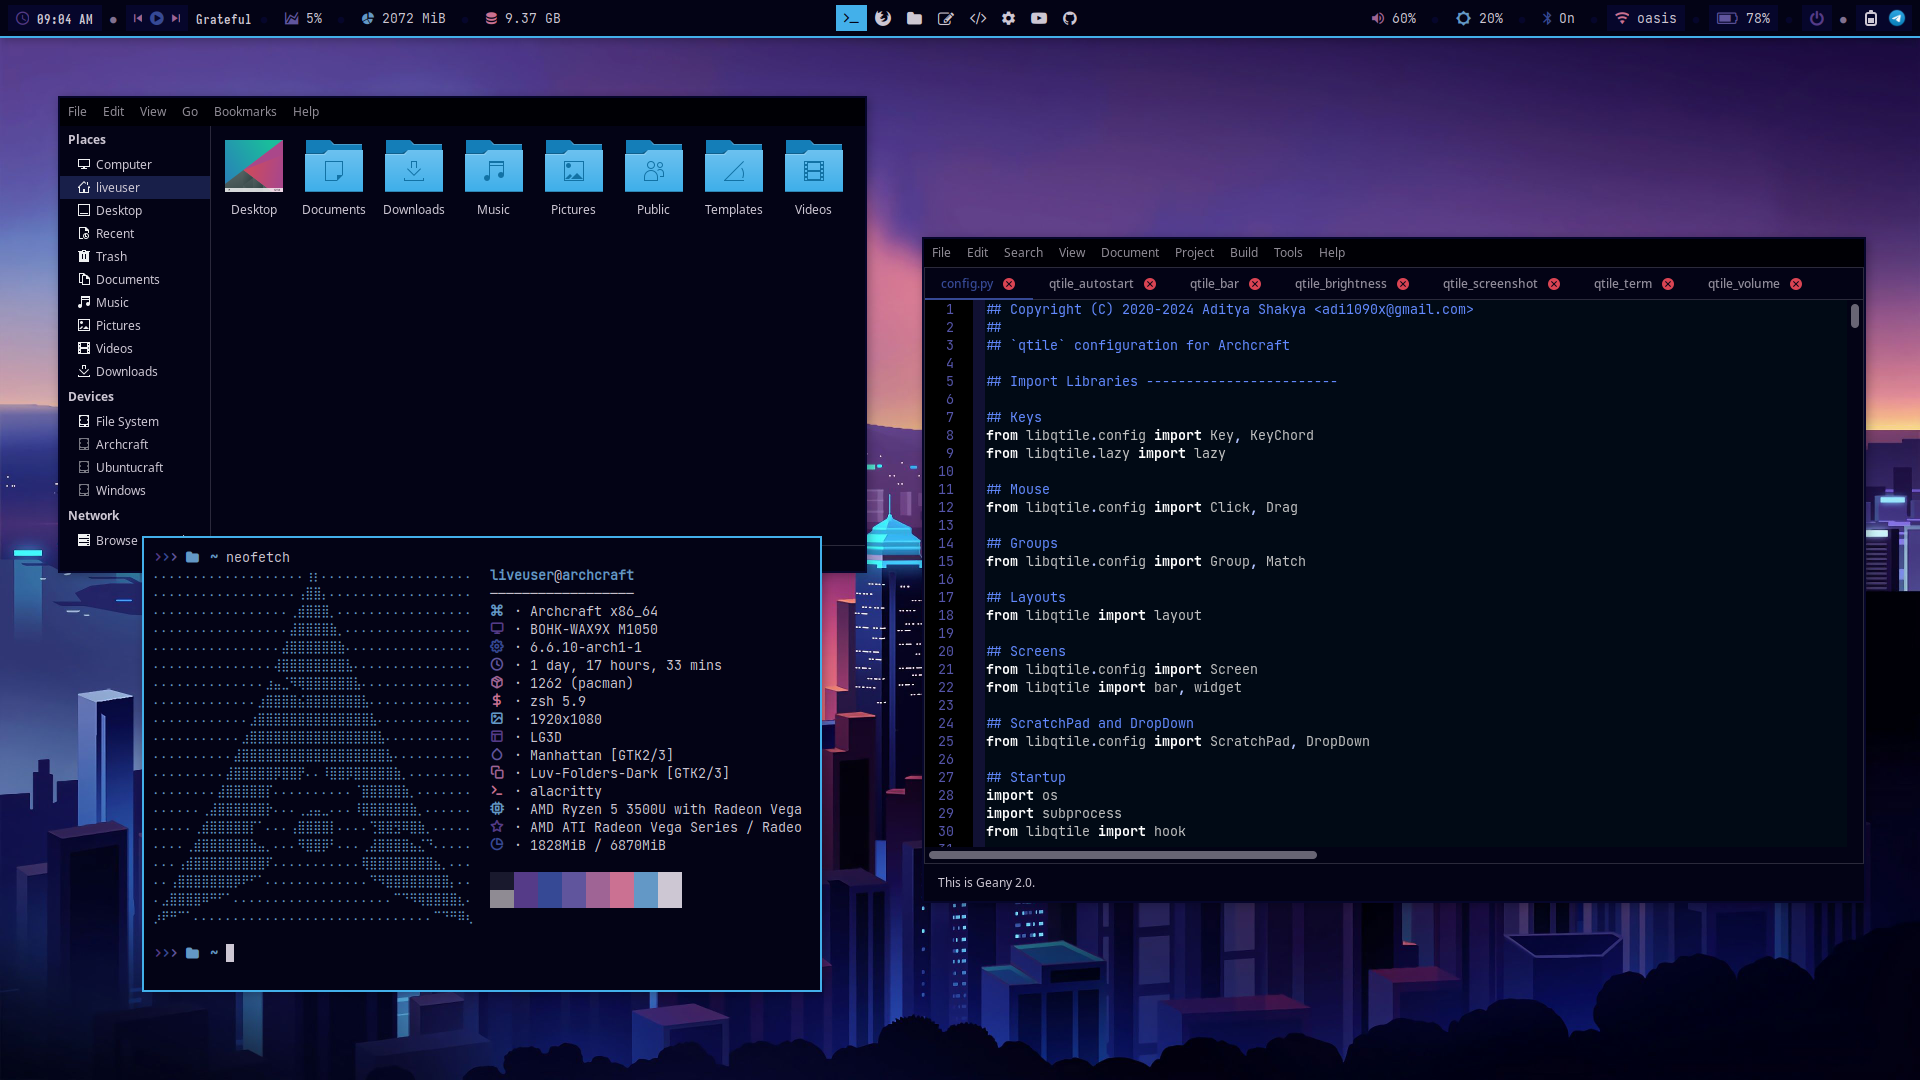The image size is (1920, 1080).
Task: Switch to the qtile_bar tab
Action: 1213,284
